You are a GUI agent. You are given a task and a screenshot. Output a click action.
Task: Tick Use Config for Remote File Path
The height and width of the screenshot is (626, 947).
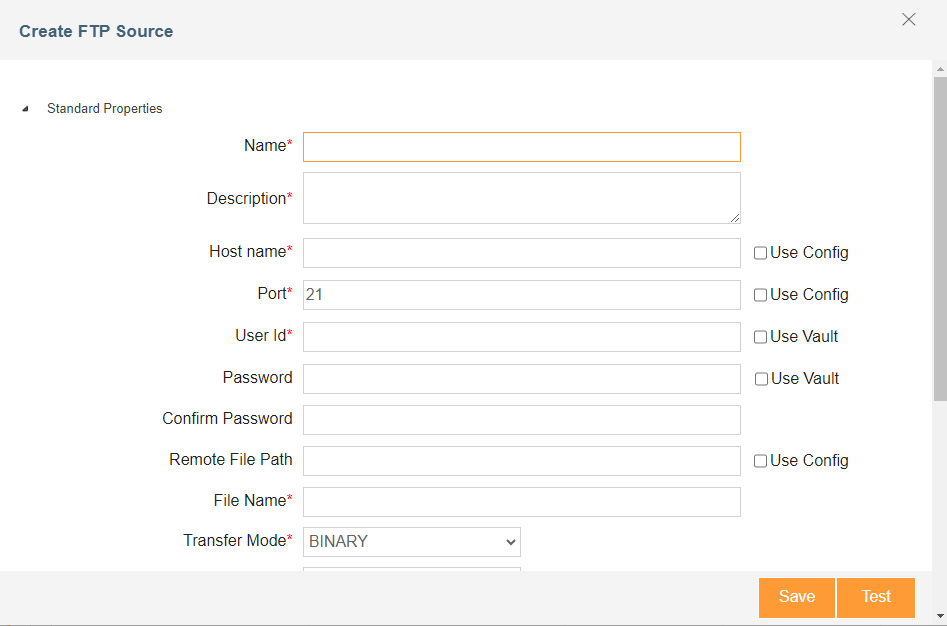[x=760, y=461]
